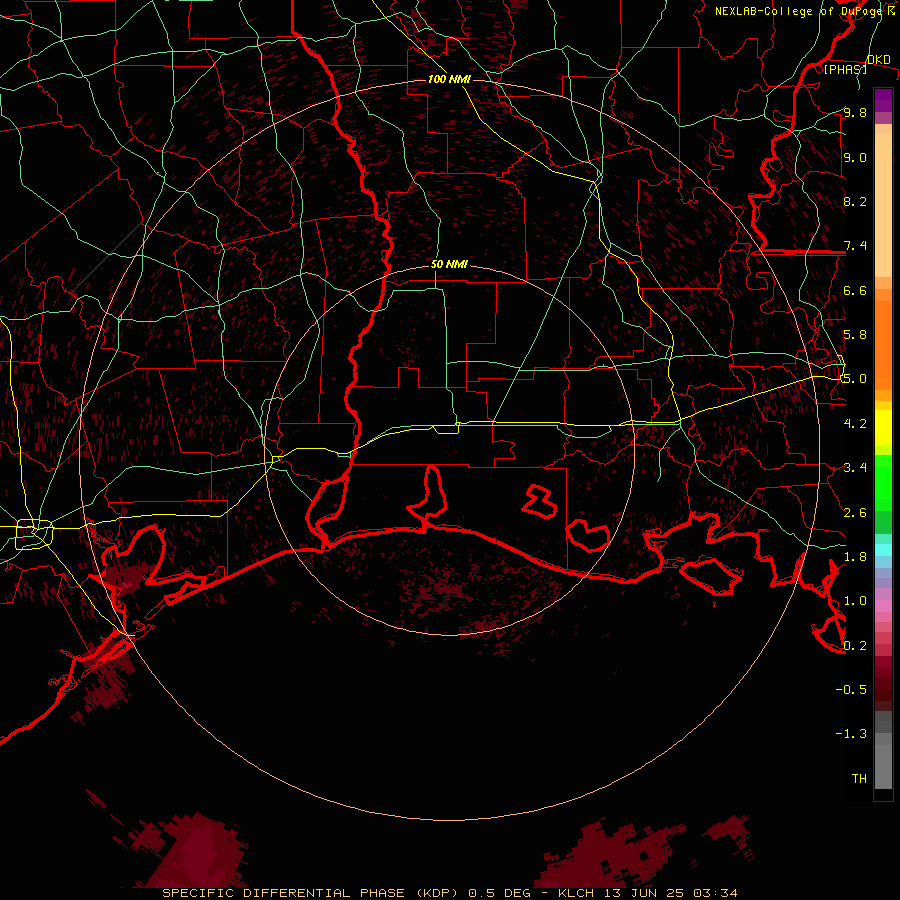Click the yellow highway loop at the map's left edge

34,534
